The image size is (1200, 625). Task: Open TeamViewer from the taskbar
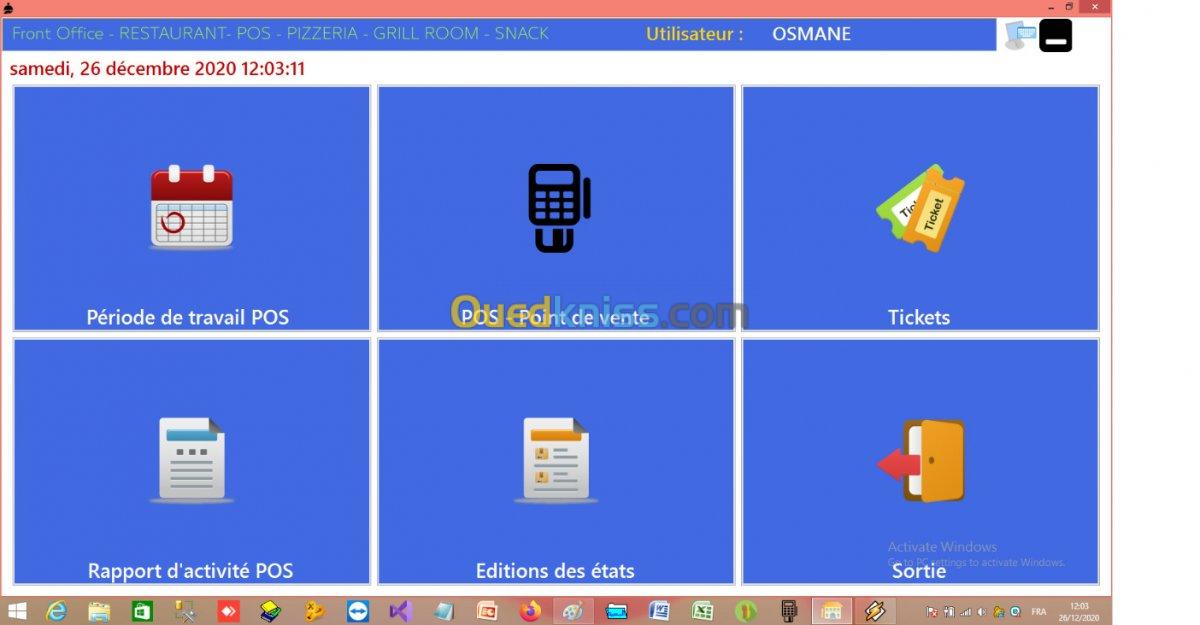click(x=357, y=611)
